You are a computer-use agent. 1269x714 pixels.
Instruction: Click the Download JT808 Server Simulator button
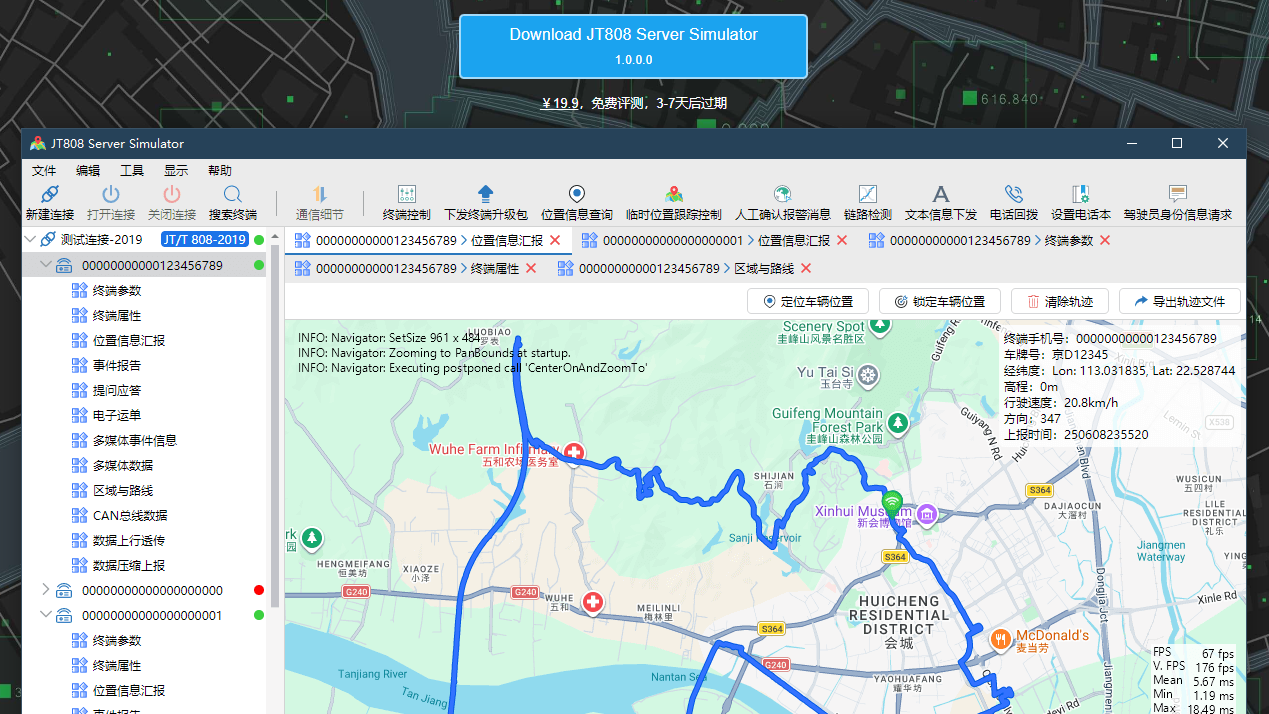633,45
